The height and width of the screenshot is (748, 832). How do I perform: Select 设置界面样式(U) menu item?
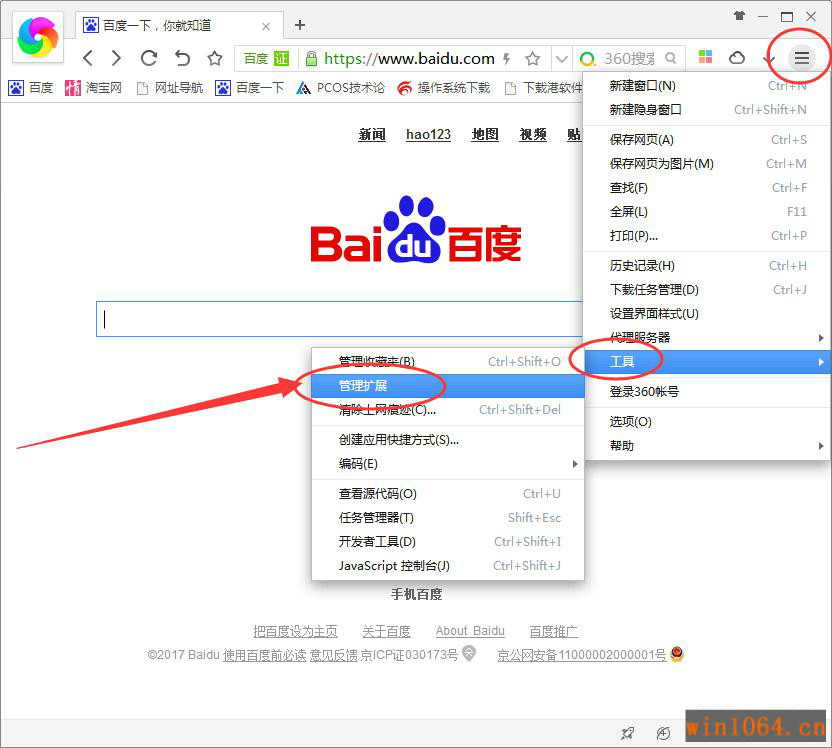click(x=707, y=314)
